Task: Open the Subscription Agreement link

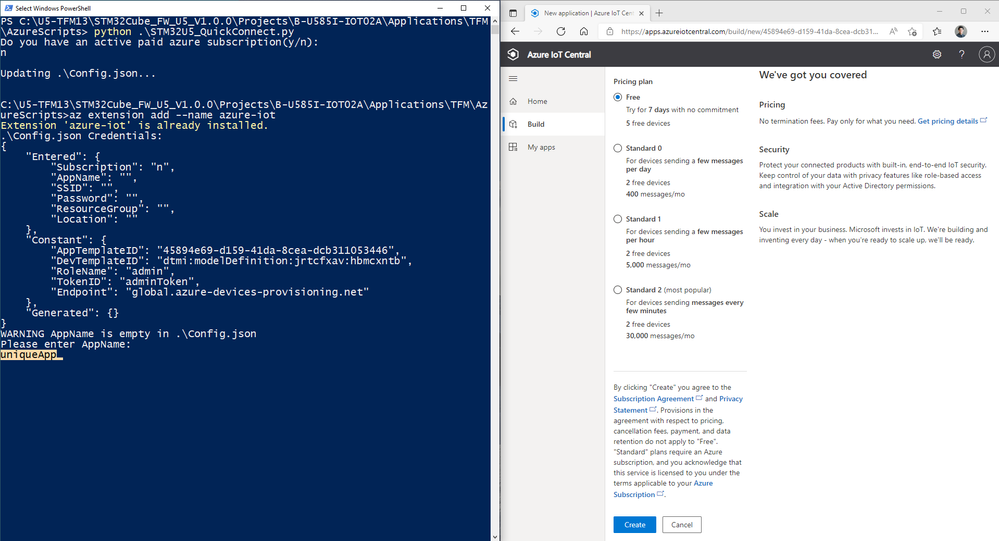Action: tap(658, 398)
